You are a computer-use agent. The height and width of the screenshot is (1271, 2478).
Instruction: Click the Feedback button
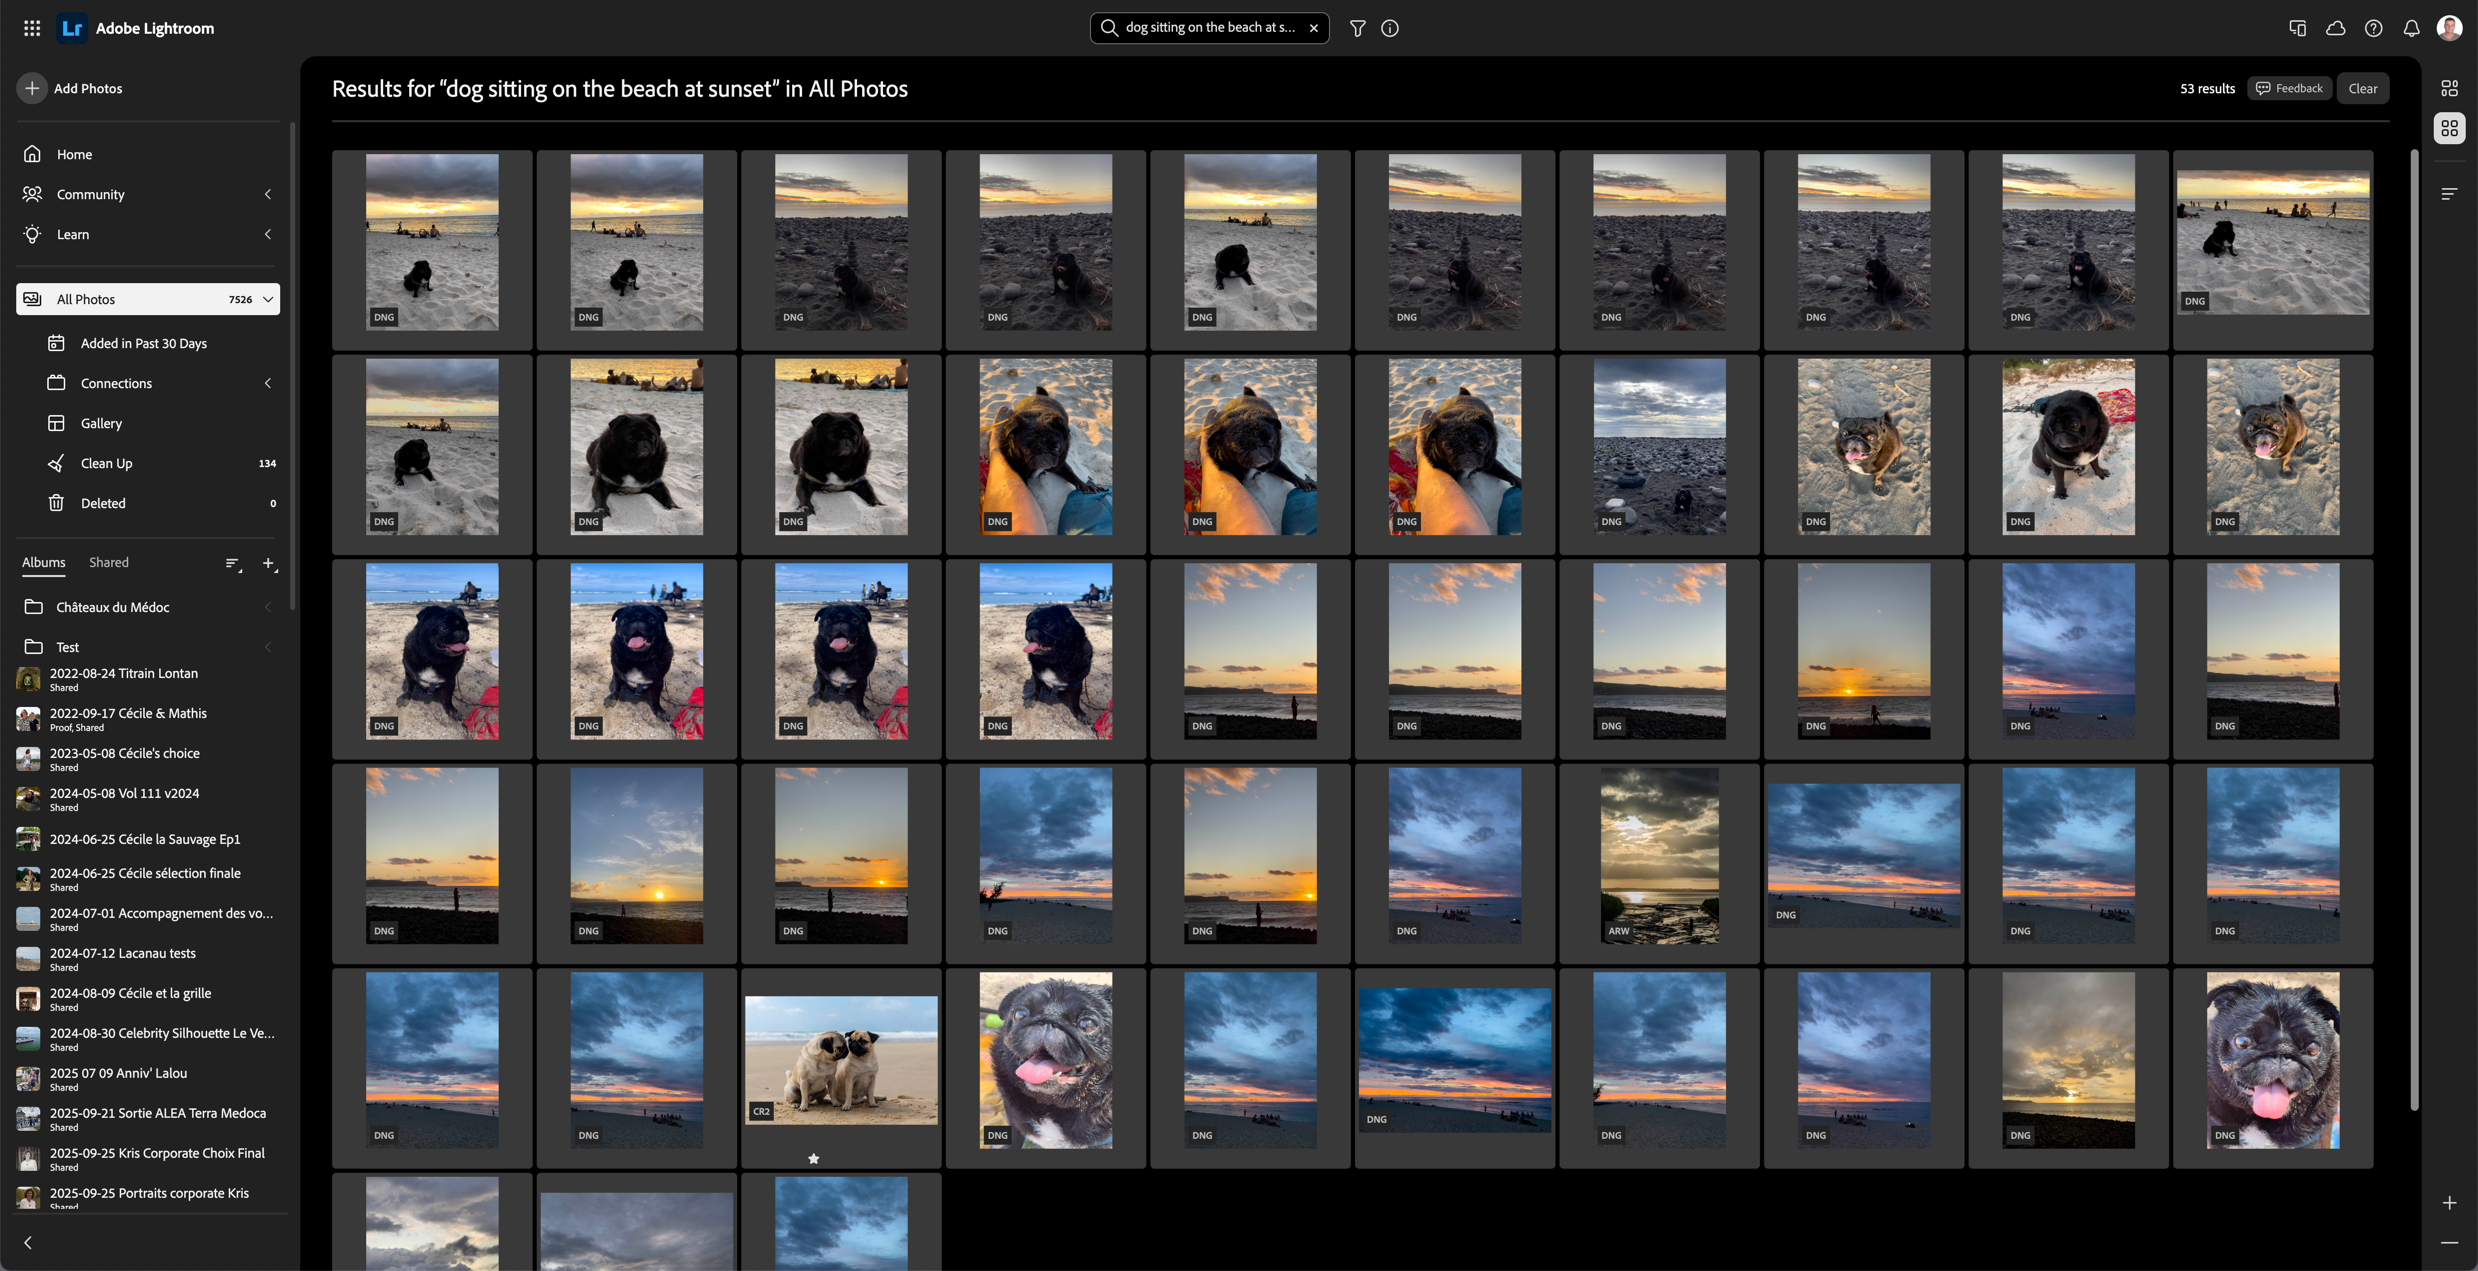2289,88
